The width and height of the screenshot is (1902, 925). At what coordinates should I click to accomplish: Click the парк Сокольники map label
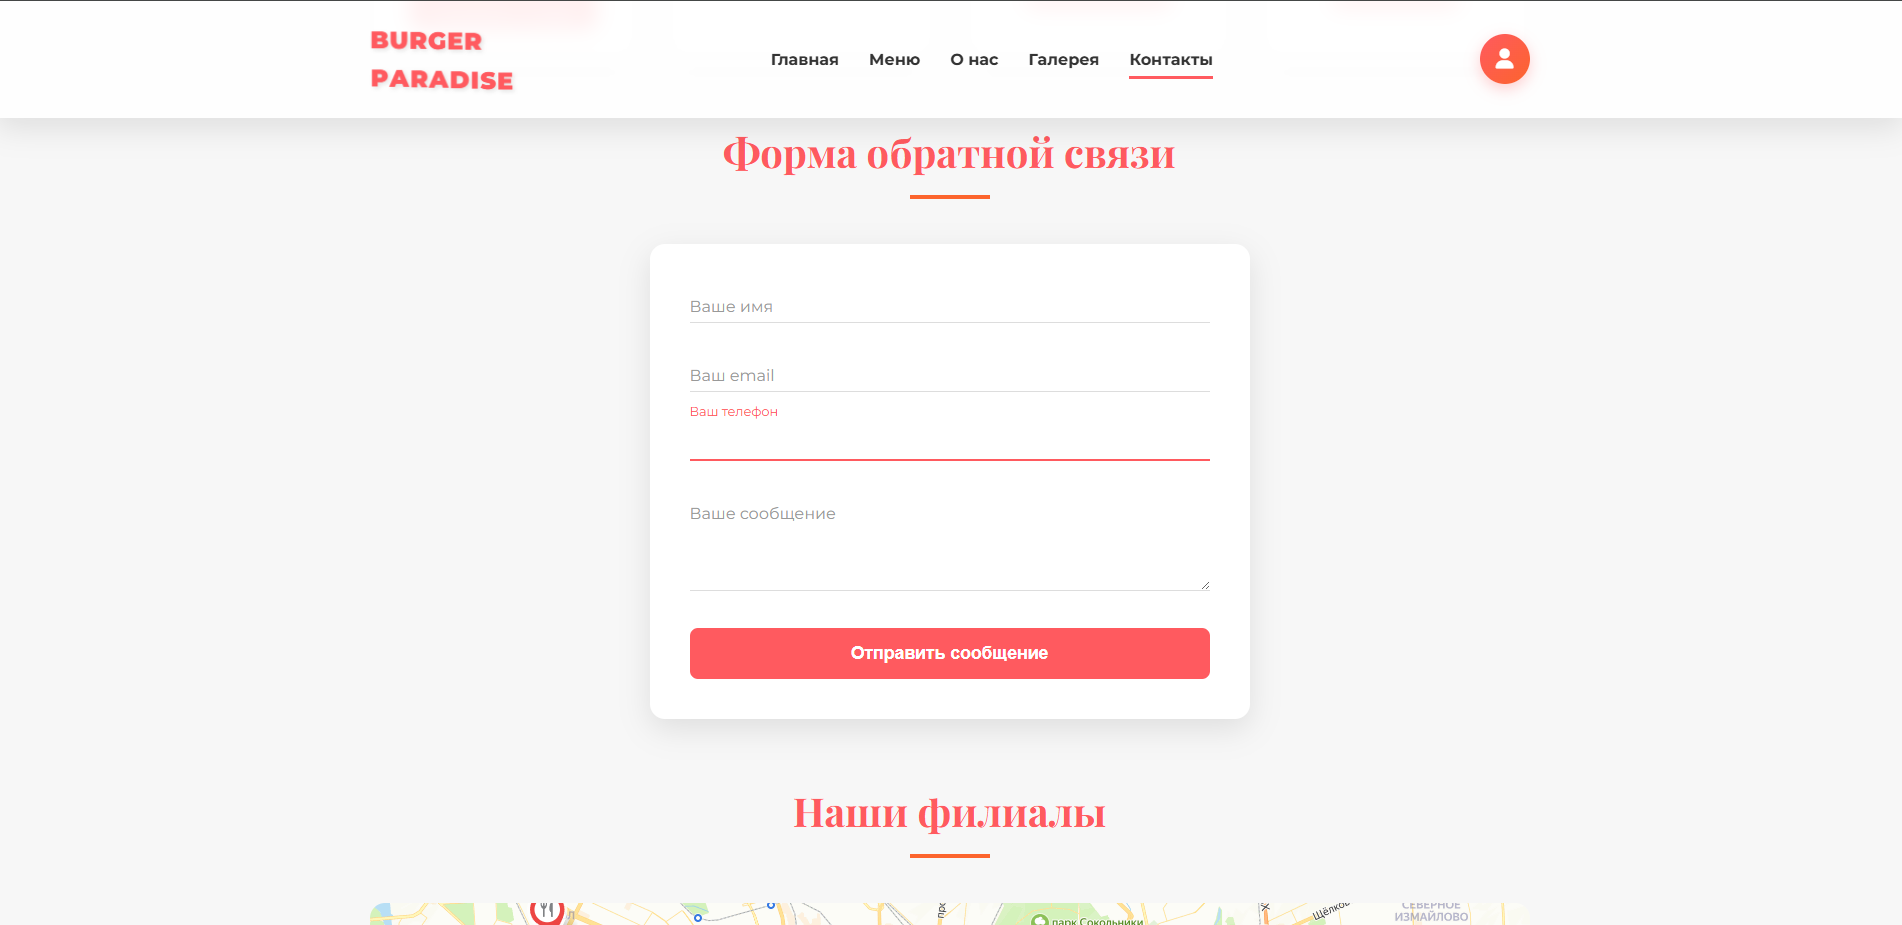(1088, 920)
